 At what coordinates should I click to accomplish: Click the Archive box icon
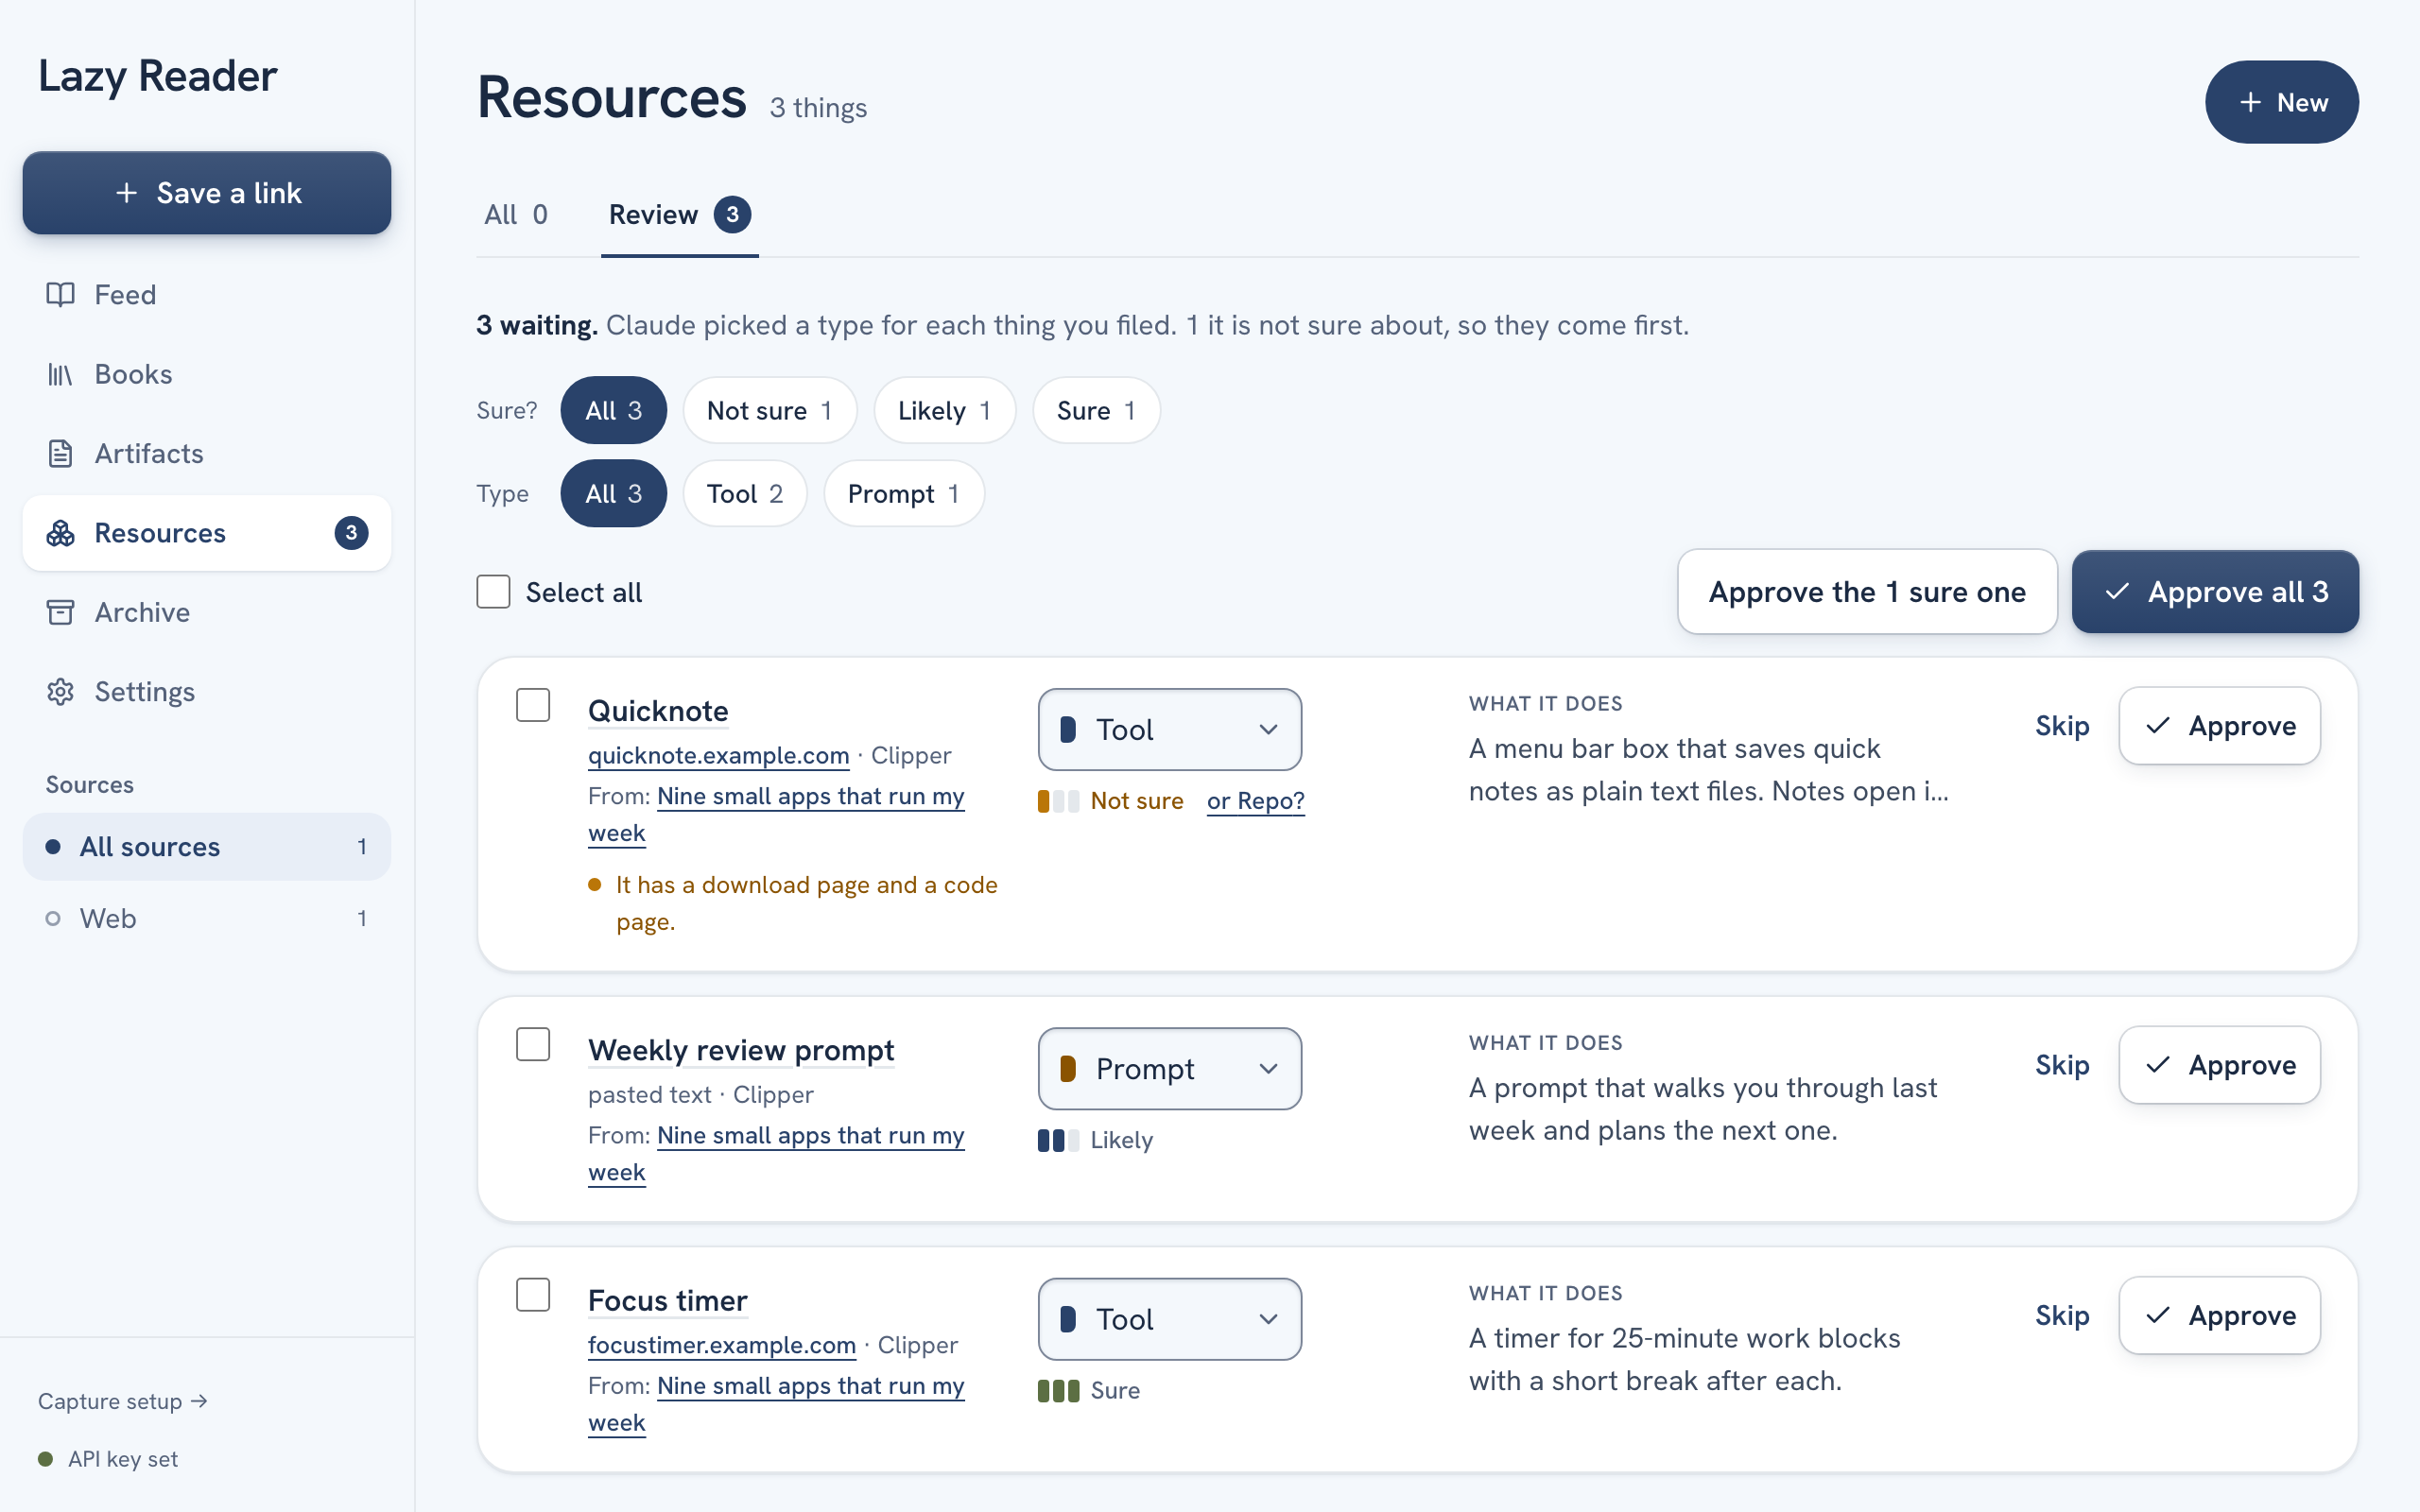tap(60, 612)
